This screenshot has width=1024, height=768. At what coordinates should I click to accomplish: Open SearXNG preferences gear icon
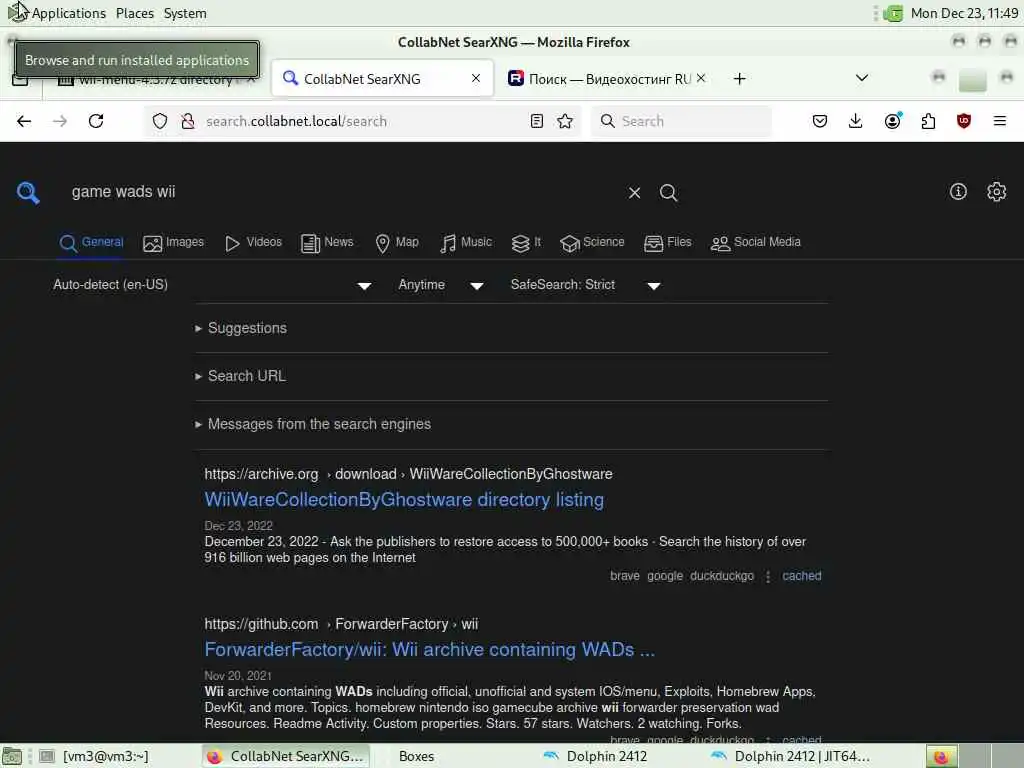(997, 191)
